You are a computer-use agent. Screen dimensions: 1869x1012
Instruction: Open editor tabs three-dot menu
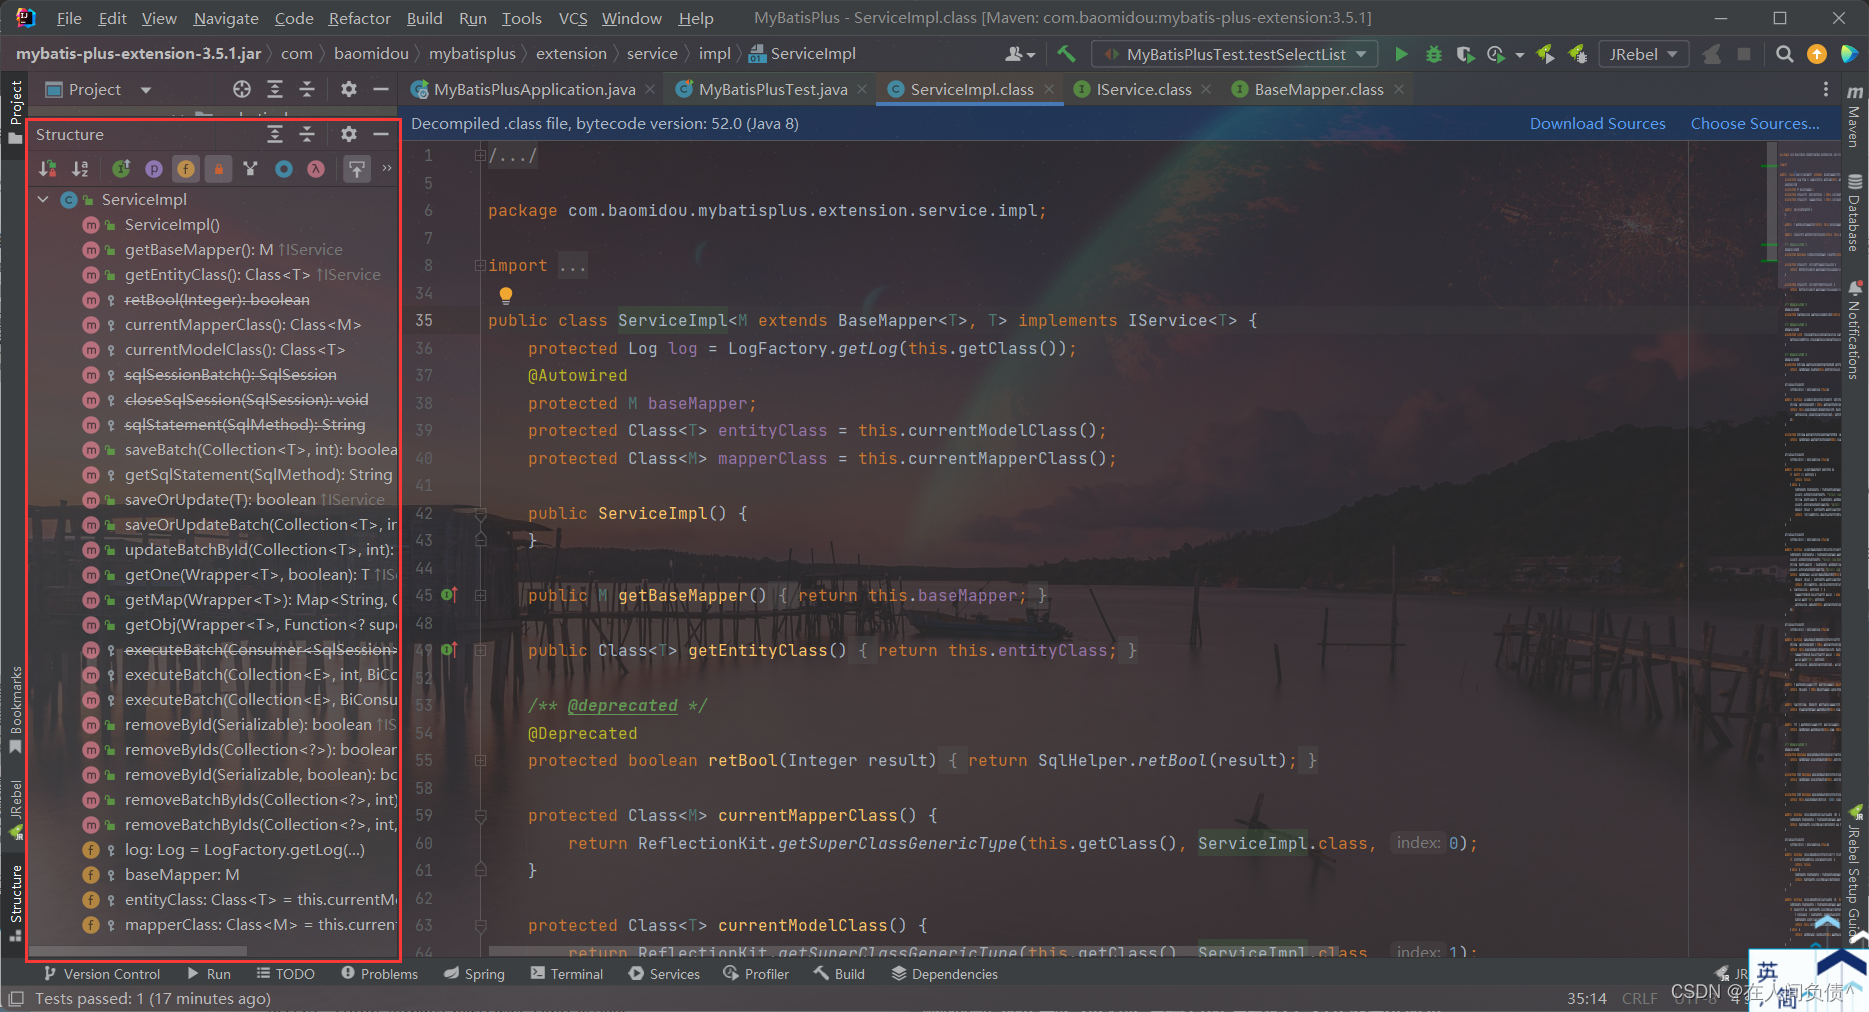(x=1826, y=89)
